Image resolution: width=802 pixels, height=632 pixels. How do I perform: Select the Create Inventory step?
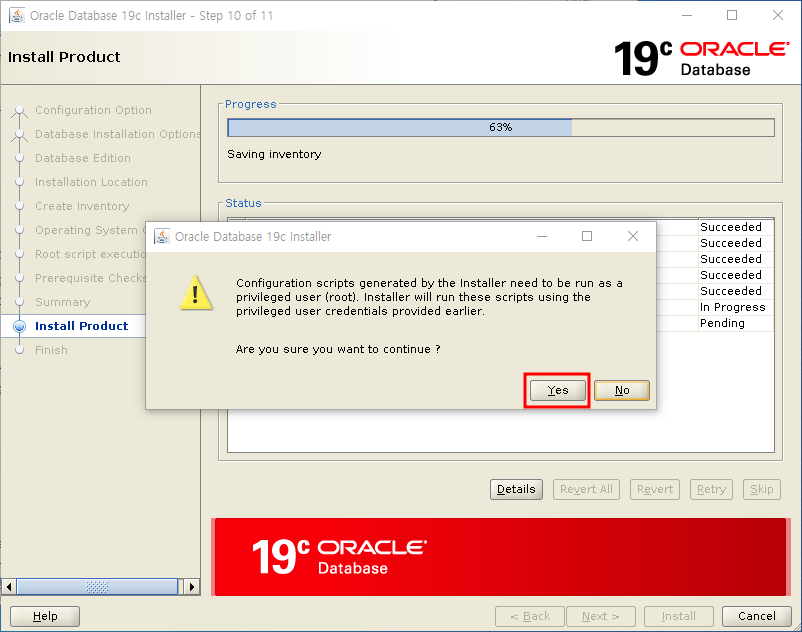coord(82,206)
